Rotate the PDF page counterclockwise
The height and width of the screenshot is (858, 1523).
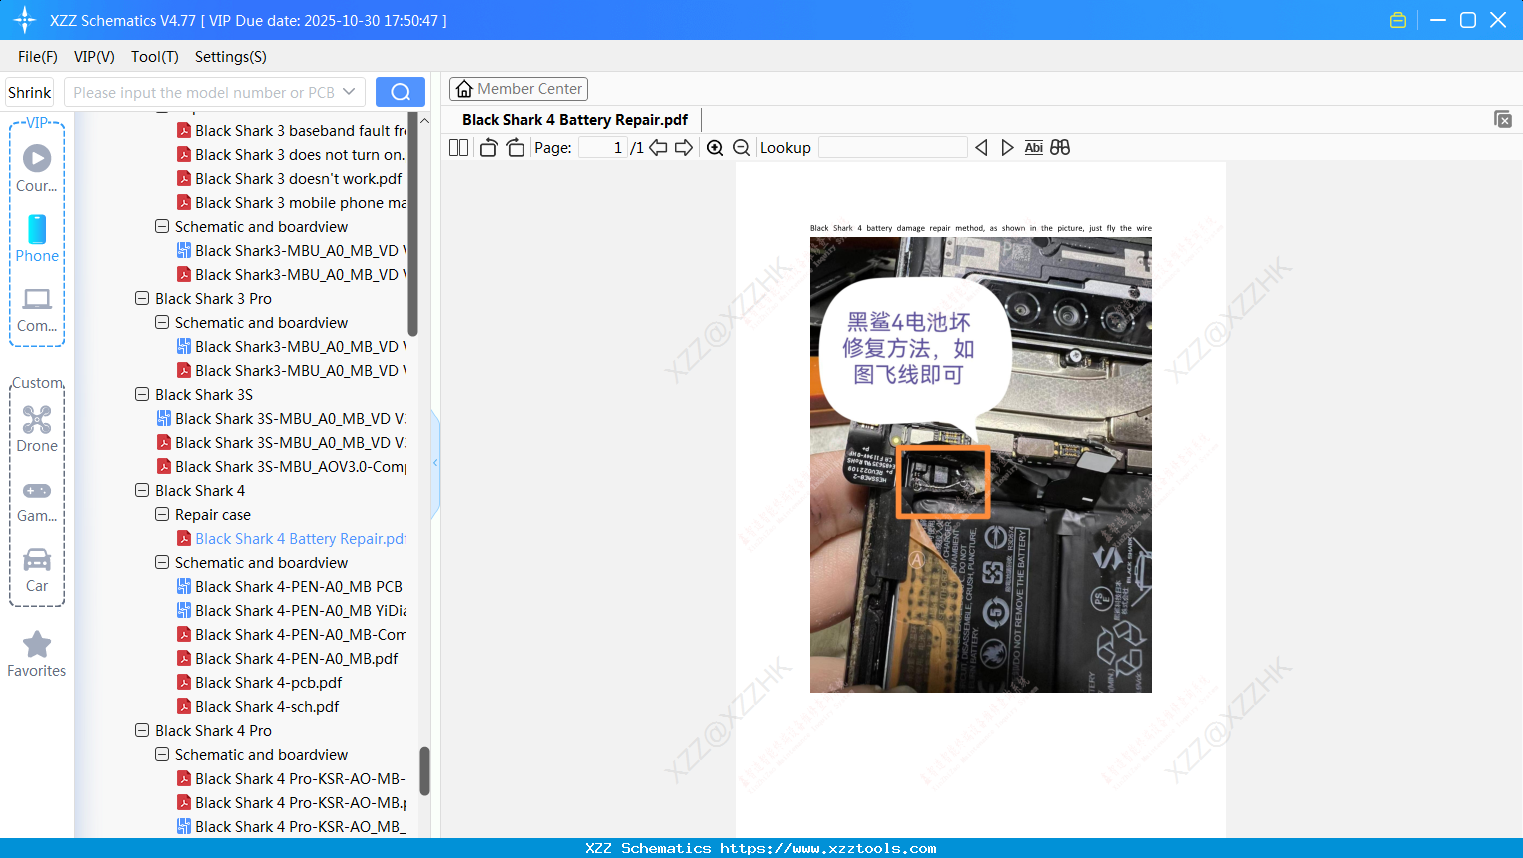point(489,148)
